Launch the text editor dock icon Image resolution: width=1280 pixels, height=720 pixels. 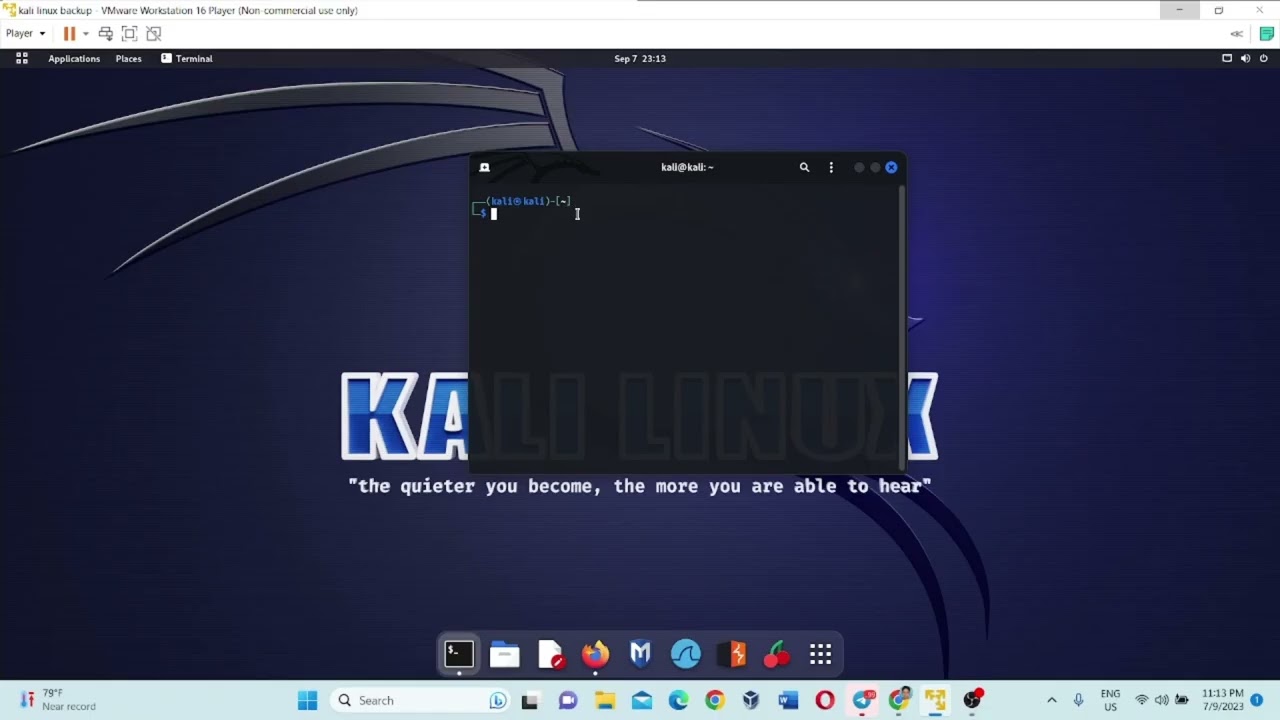551,654
